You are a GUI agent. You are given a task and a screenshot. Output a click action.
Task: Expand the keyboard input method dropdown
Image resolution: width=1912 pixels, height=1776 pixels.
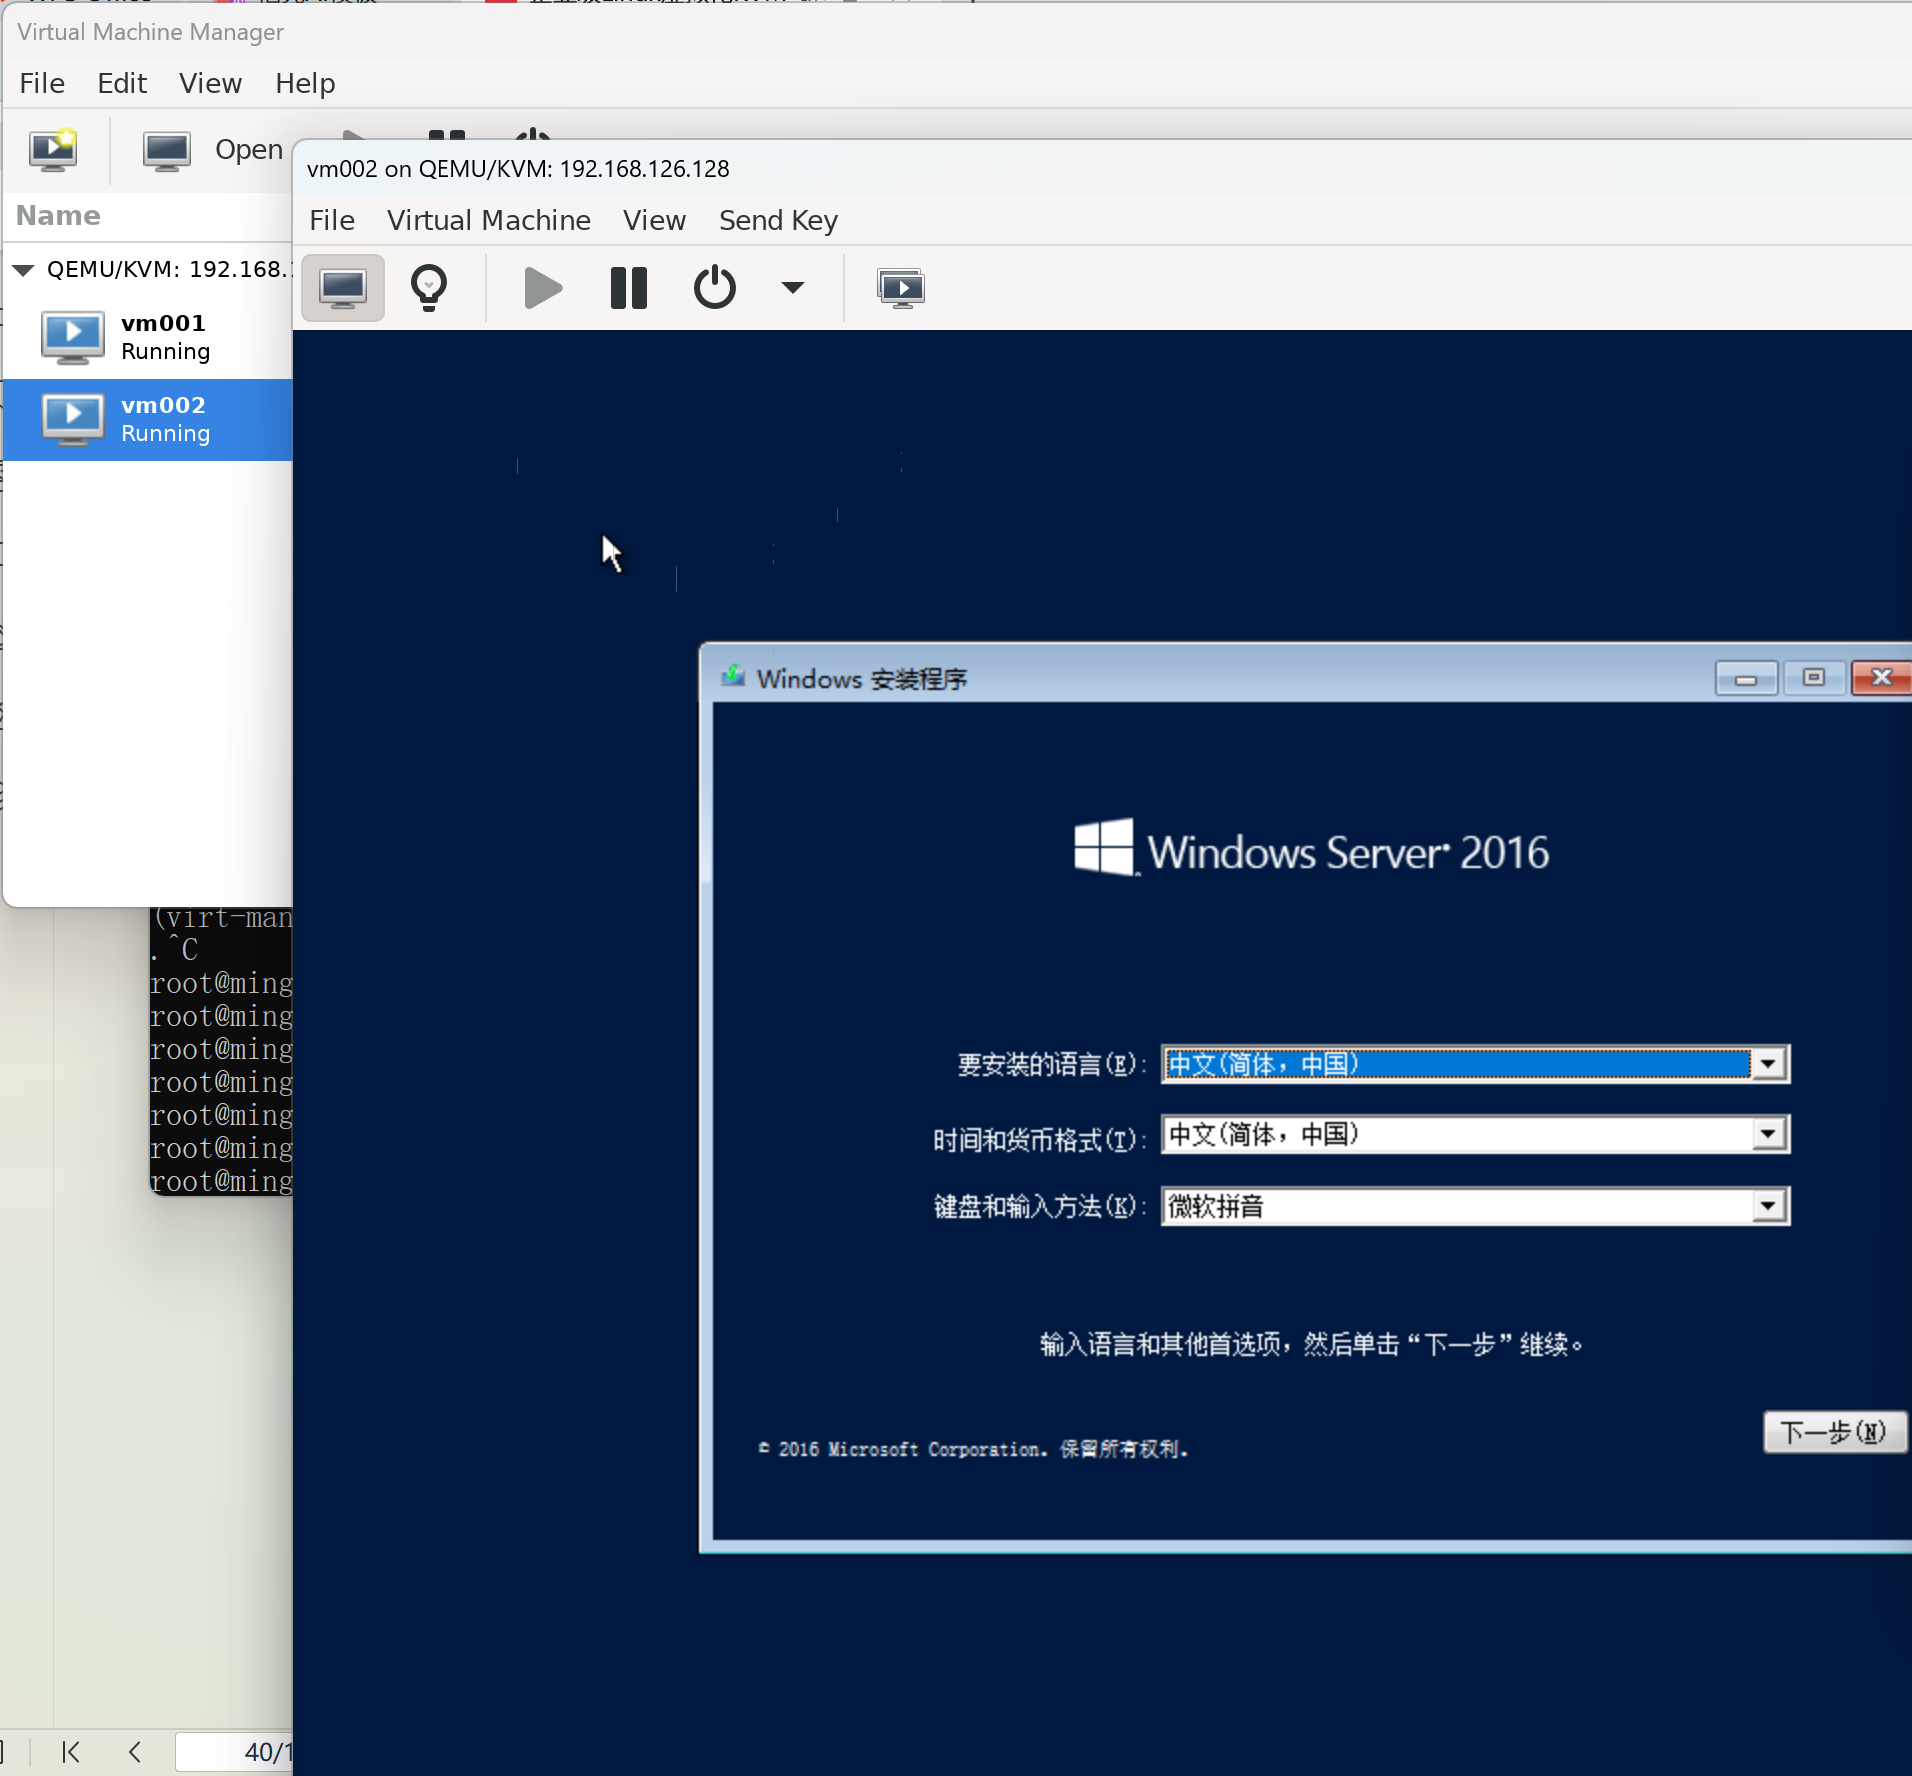click(x=1768, y=1206)
